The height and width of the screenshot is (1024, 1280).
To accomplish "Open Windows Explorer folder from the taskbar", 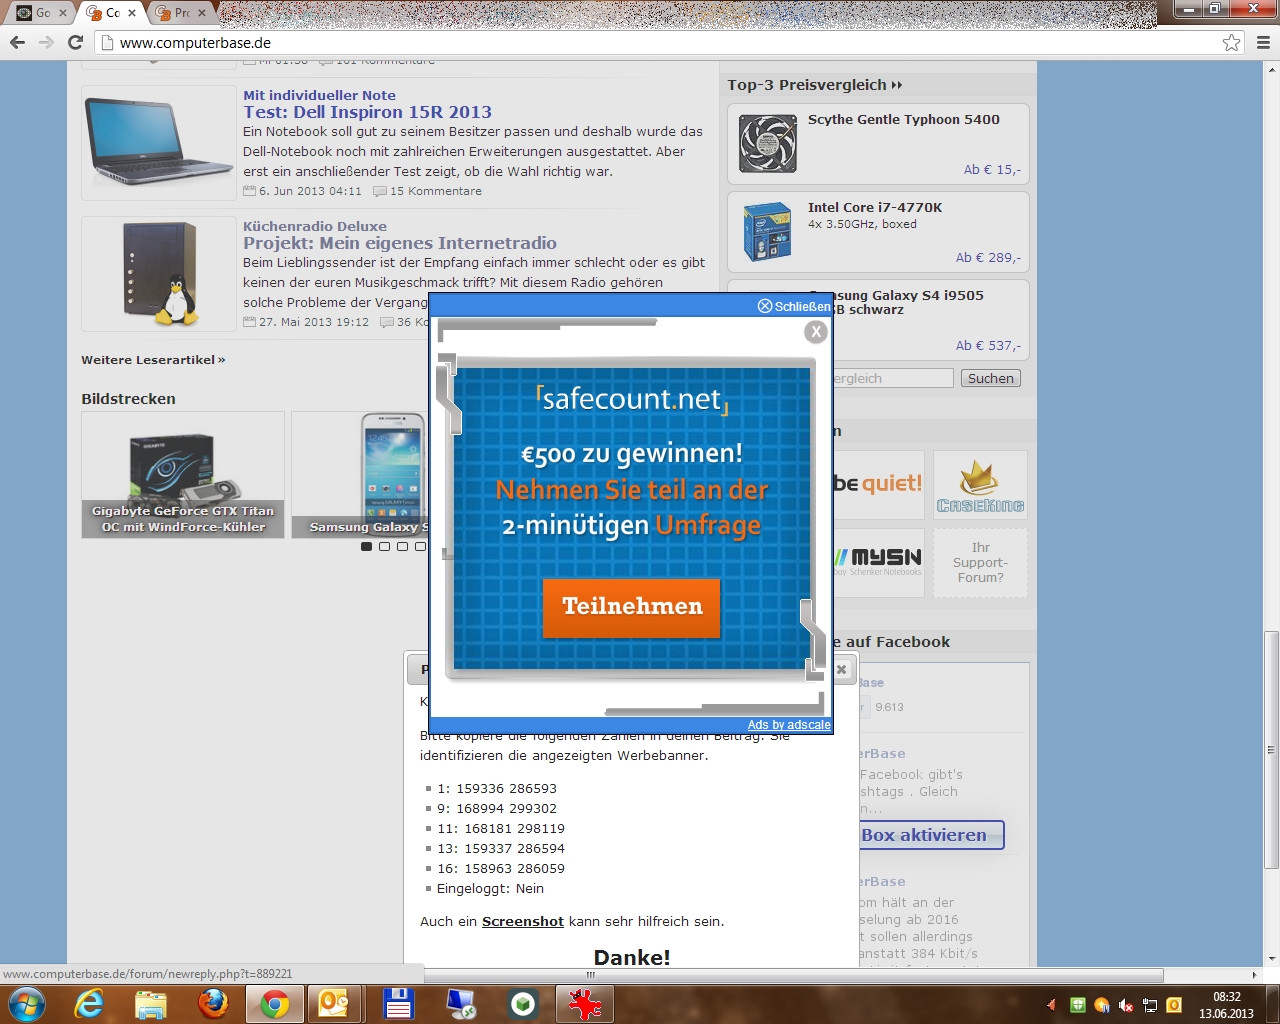I will (151, 1004).
